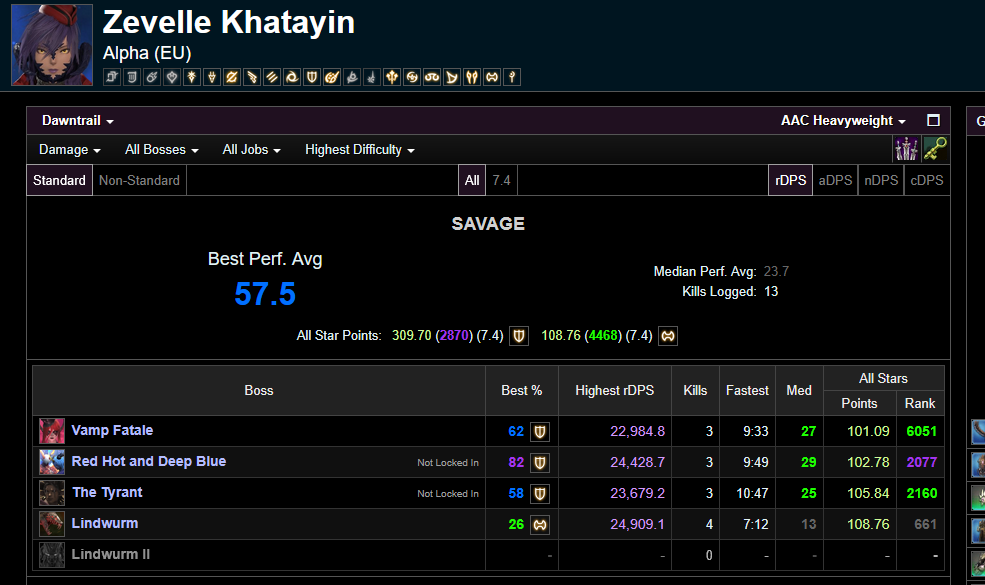This screenshot has width=985, height=585.
Task: Open Zevelle Khatayin's character portrait
Action: point(52,45)
